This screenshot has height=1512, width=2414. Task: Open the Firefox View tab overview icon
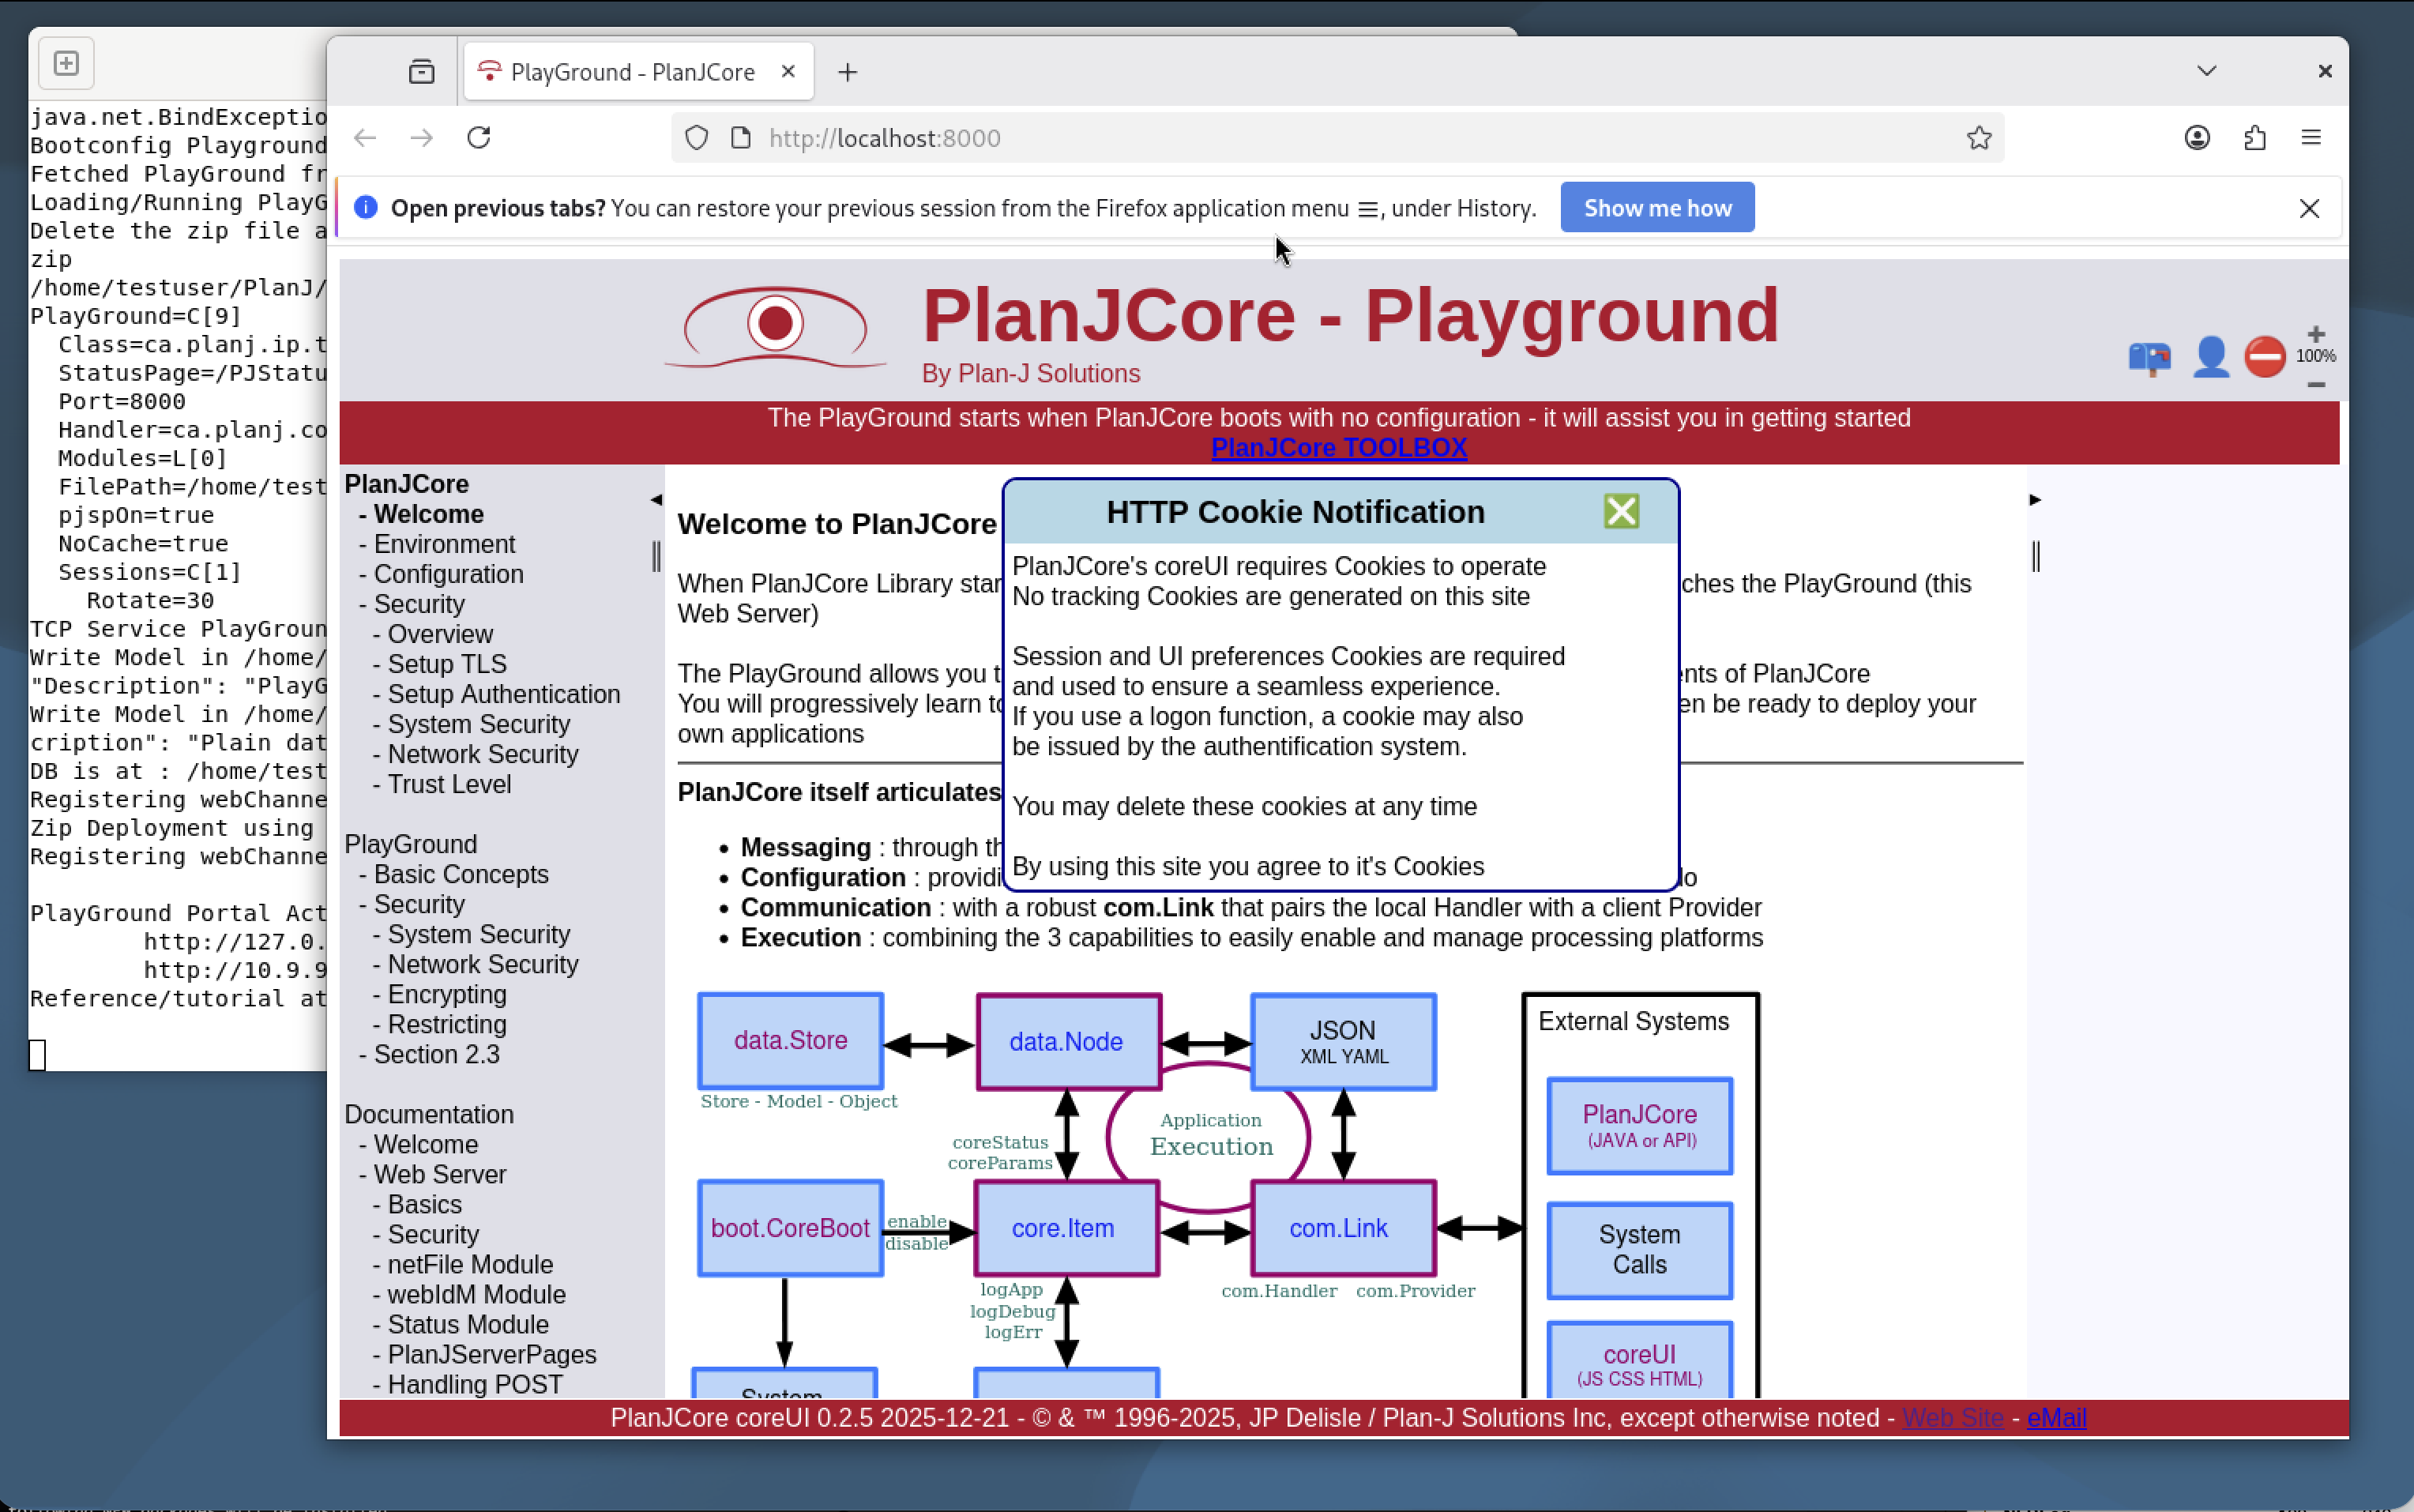click(422, 72)
